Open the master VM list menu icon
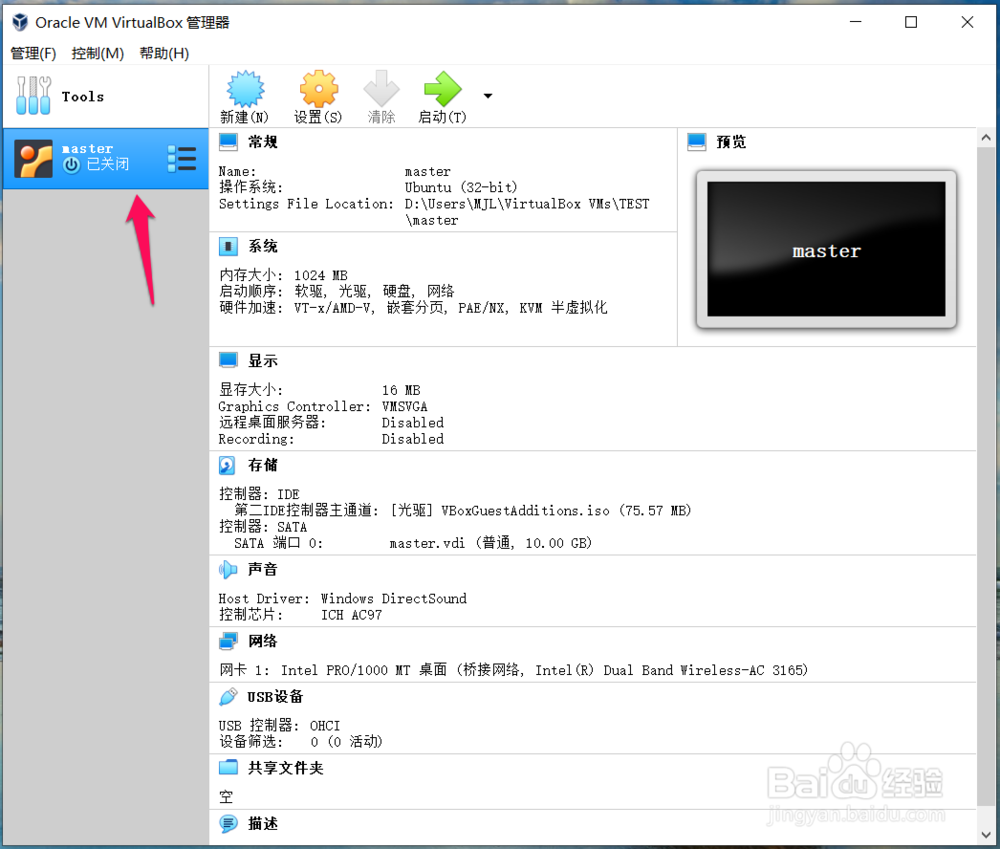This screenshot has width=1000, height=849. (182, 158)
